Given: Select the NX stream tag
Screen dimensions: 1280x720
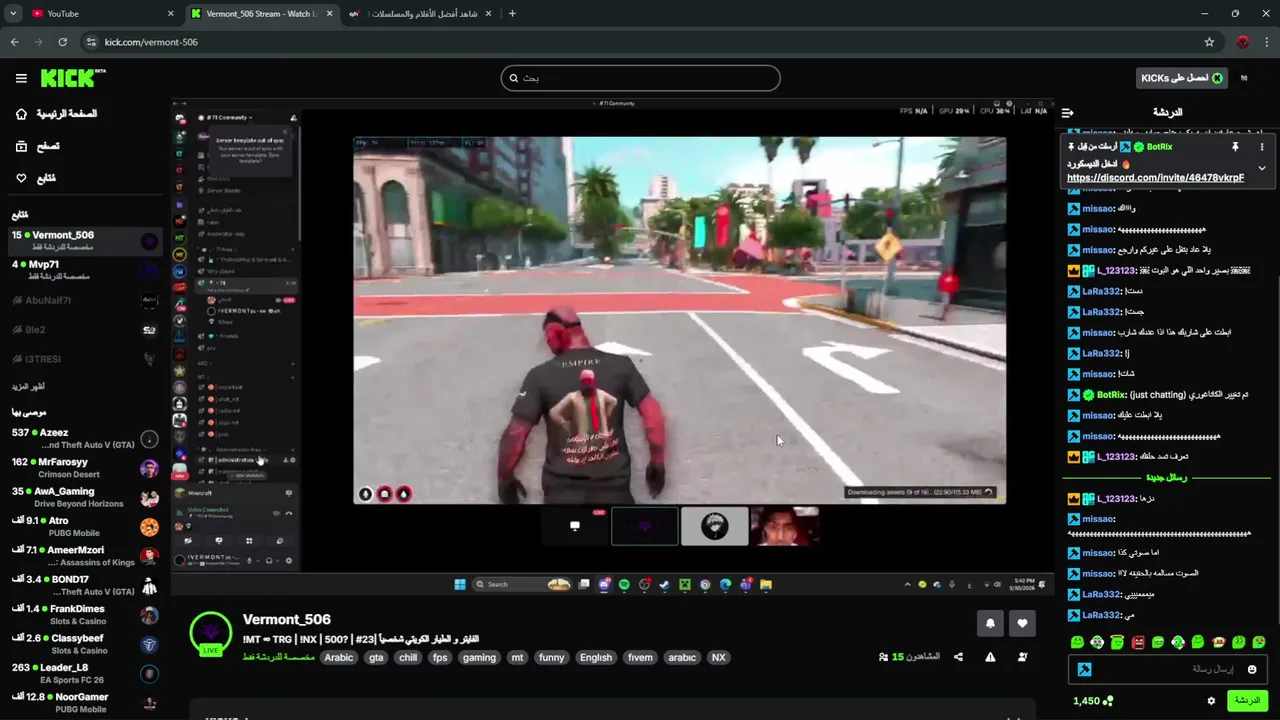Looking at the screenshot, I should 718,658.
